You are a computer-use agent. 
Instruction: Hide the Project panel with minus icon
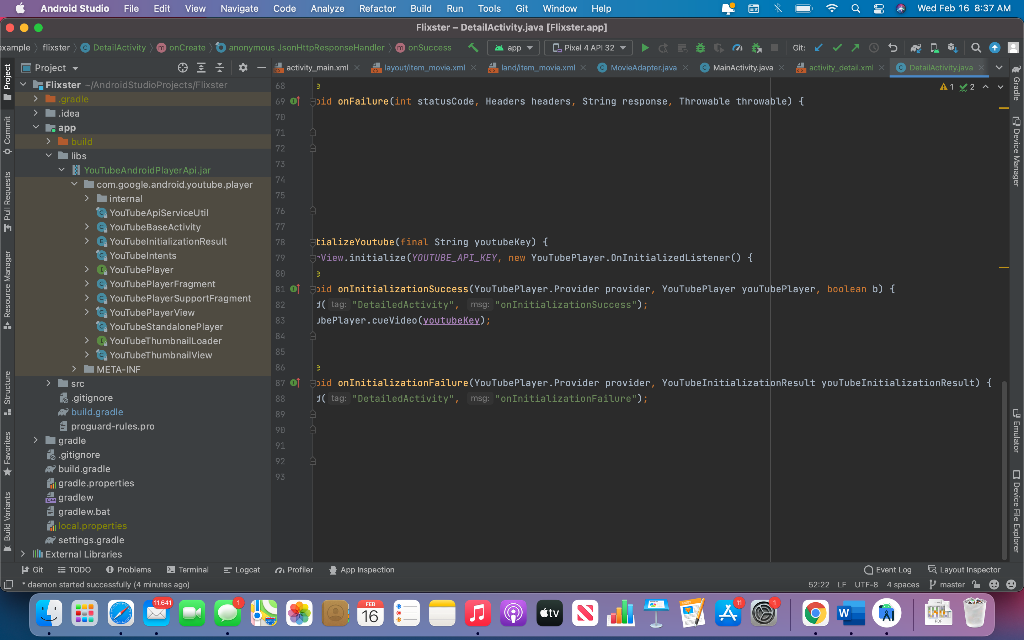pyautogui.click(x=261, y=68)
